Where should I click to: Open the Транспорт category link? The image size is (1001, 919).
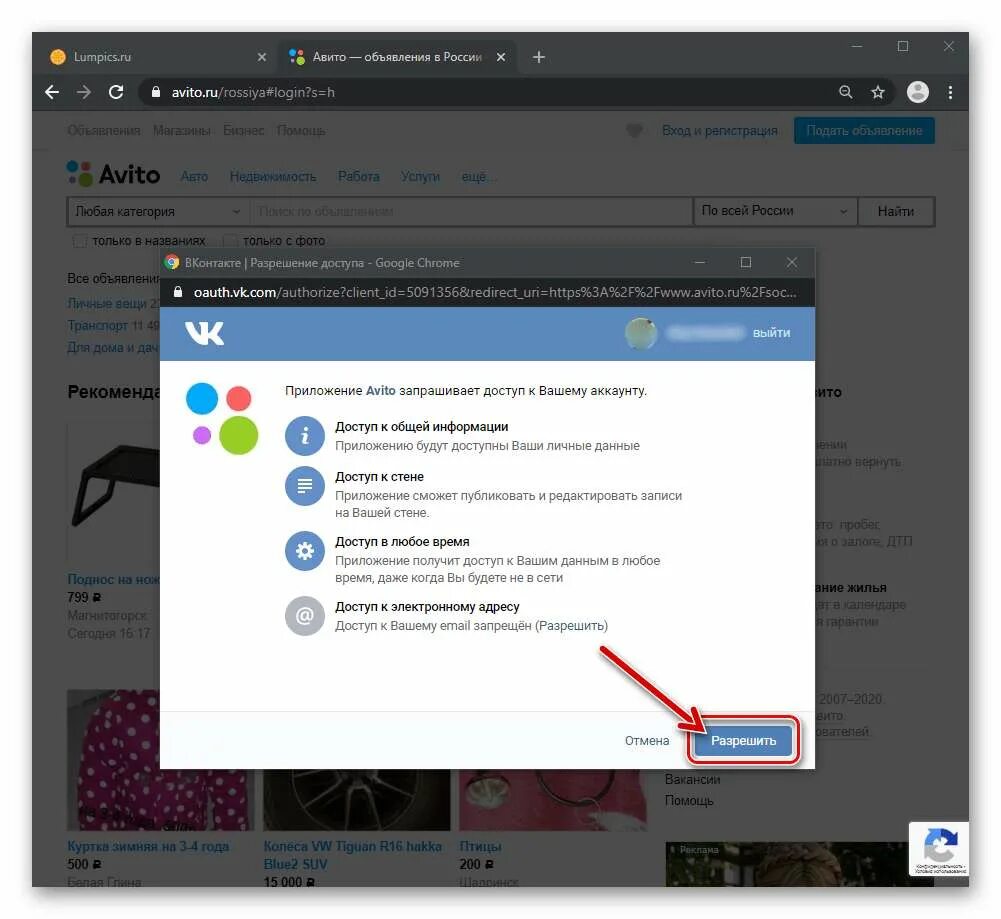[x=98, y=325]
